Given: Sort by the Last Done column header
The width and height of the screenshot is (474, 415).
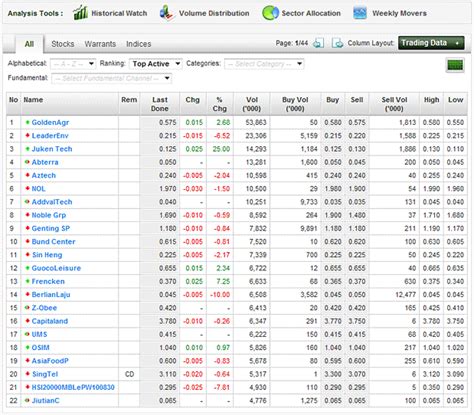Looking at the screenshot, I should (160, 104).
